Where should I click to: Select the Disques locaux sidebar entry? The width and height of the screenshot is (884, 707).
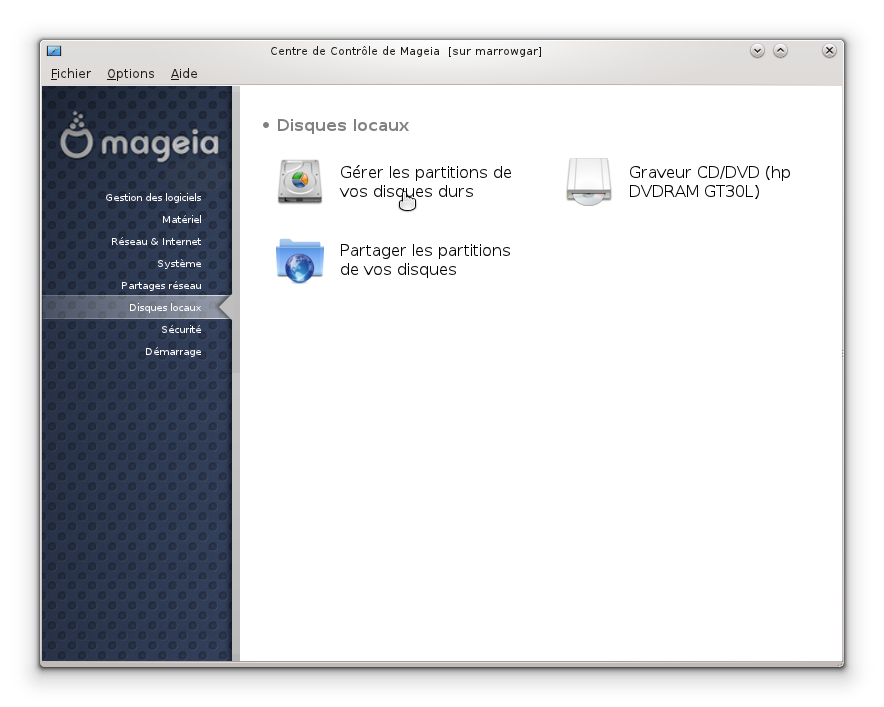click(x=165, y=308)
